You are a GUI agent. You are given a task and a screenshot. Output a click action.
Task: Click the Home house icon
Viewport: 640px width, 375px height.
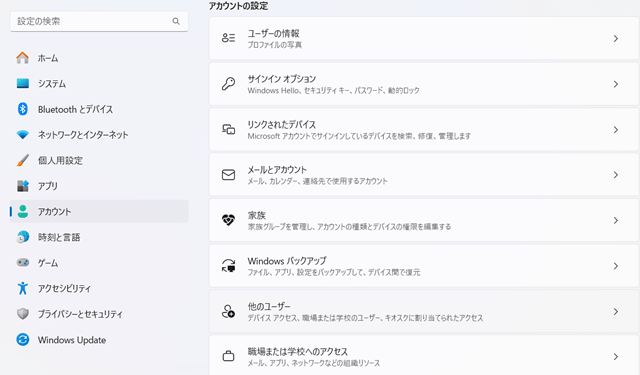click(x=22, y=58)
